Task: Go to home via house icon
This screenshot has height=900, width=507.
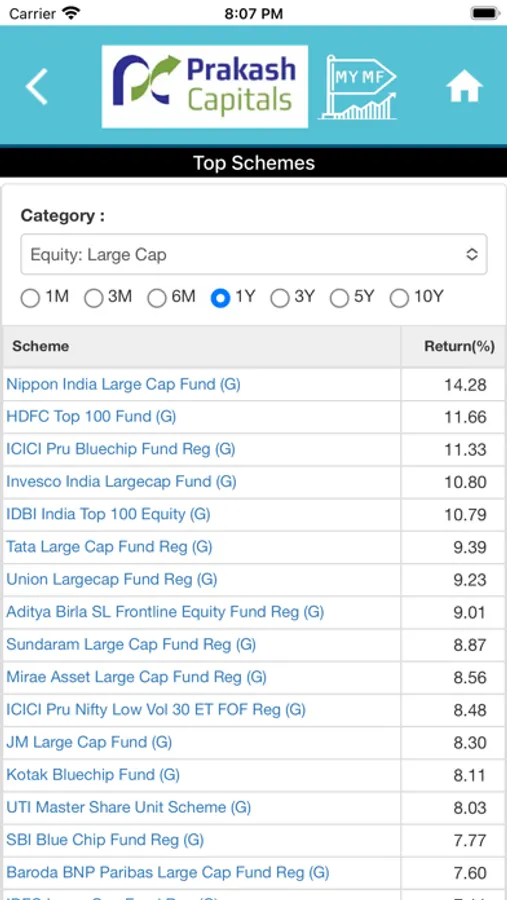Action: coord(465,87)
